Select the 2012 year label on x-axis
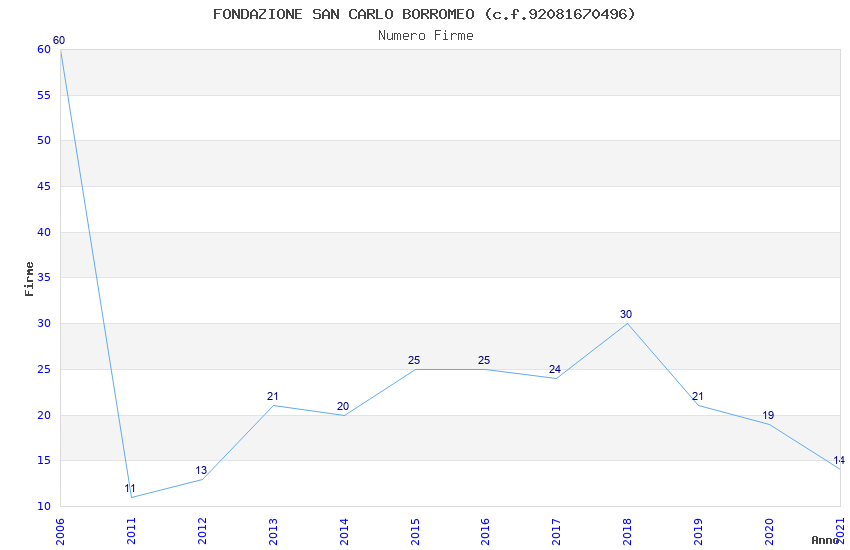 coord(202,531)
